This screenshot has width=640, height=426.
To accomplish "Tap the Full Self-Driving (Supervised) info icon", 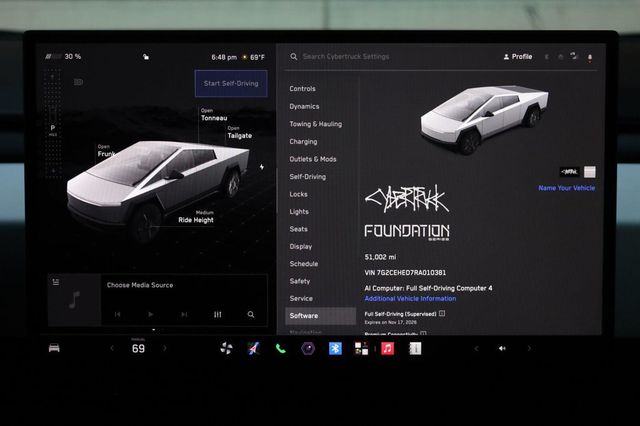I will (442, 313).
